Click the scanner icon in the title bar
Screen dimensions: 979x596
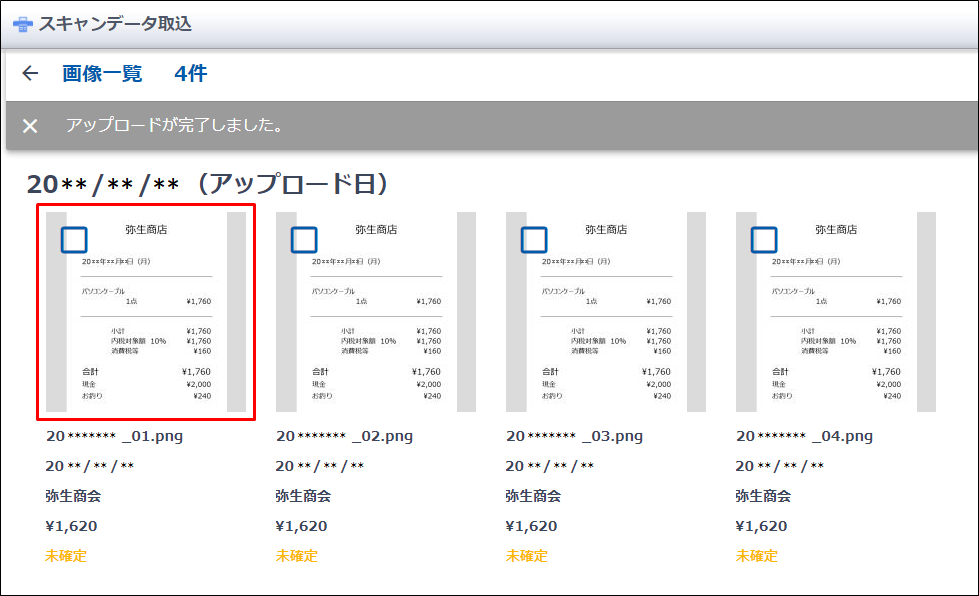pos(22,24)
